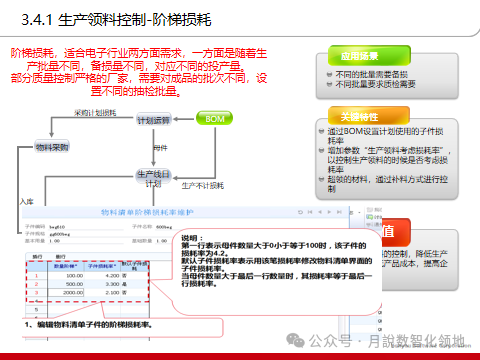This screenshot has height=360, width=480.
Task: Click the 计划运算 flowchart node
Action: tap(154, 120)
